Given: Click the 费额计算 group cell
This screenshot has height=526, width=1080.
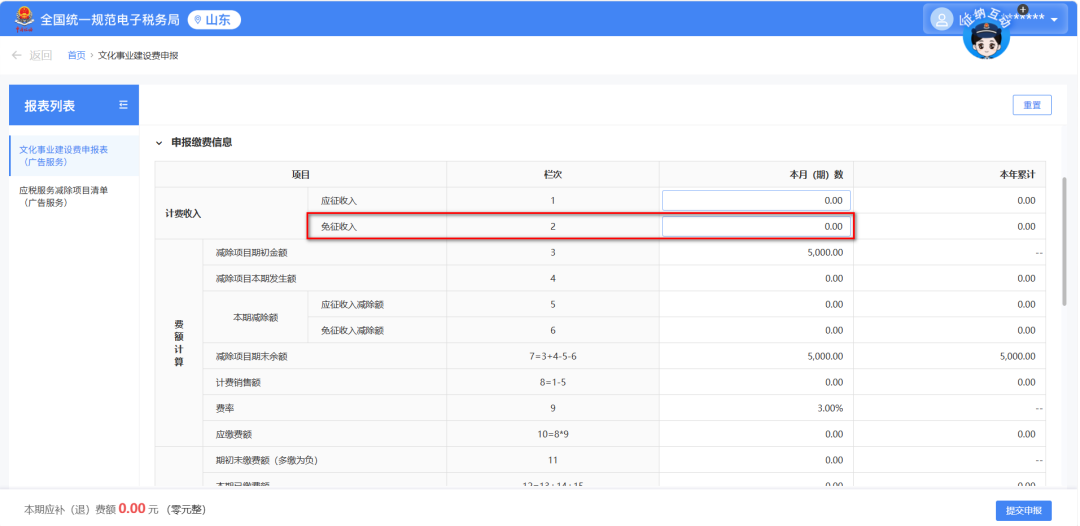Looking at the screenshot, I should pos(178,344).
